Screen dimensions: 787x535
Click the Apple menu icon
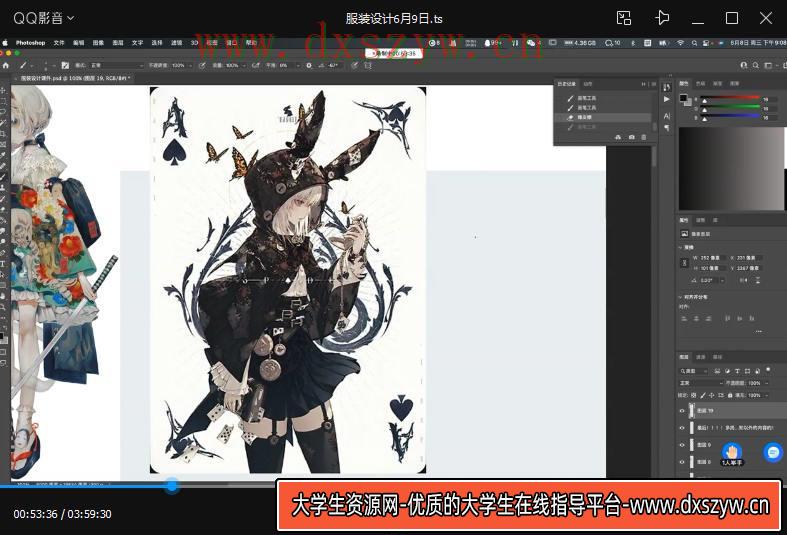click(x=5, y=43)
